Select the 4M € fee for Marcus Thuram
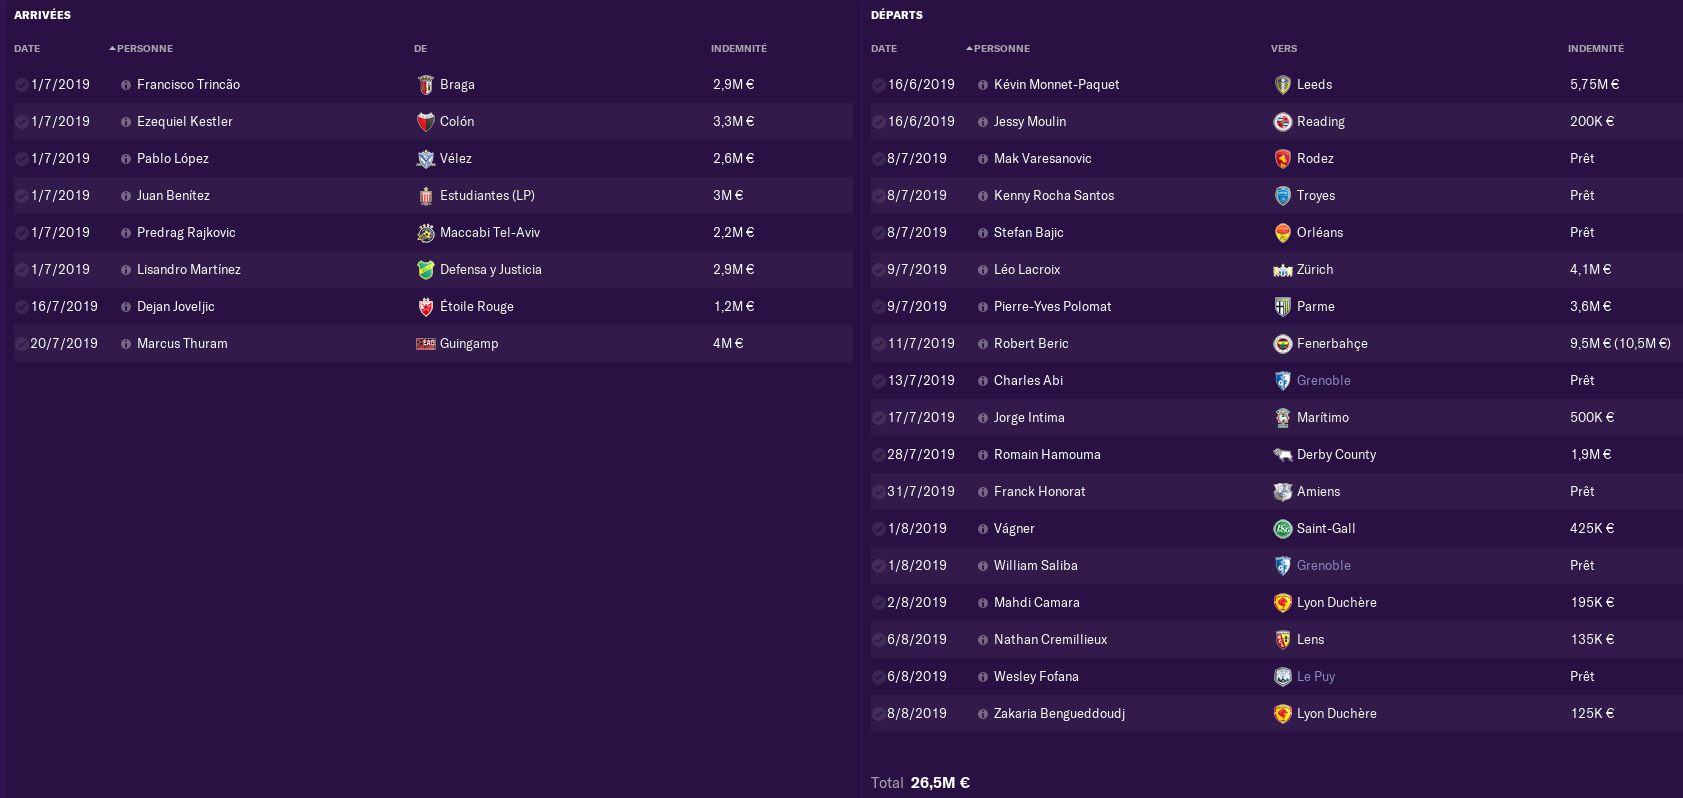This screenshot has height=798, width=1683. pos(728,344)
